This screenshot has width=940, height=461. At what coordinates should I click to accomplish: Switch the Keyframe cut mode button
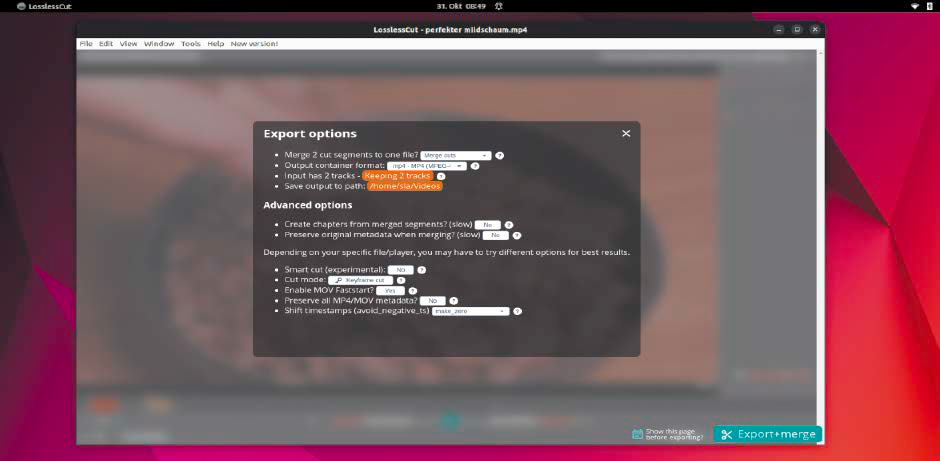(360, 280)
